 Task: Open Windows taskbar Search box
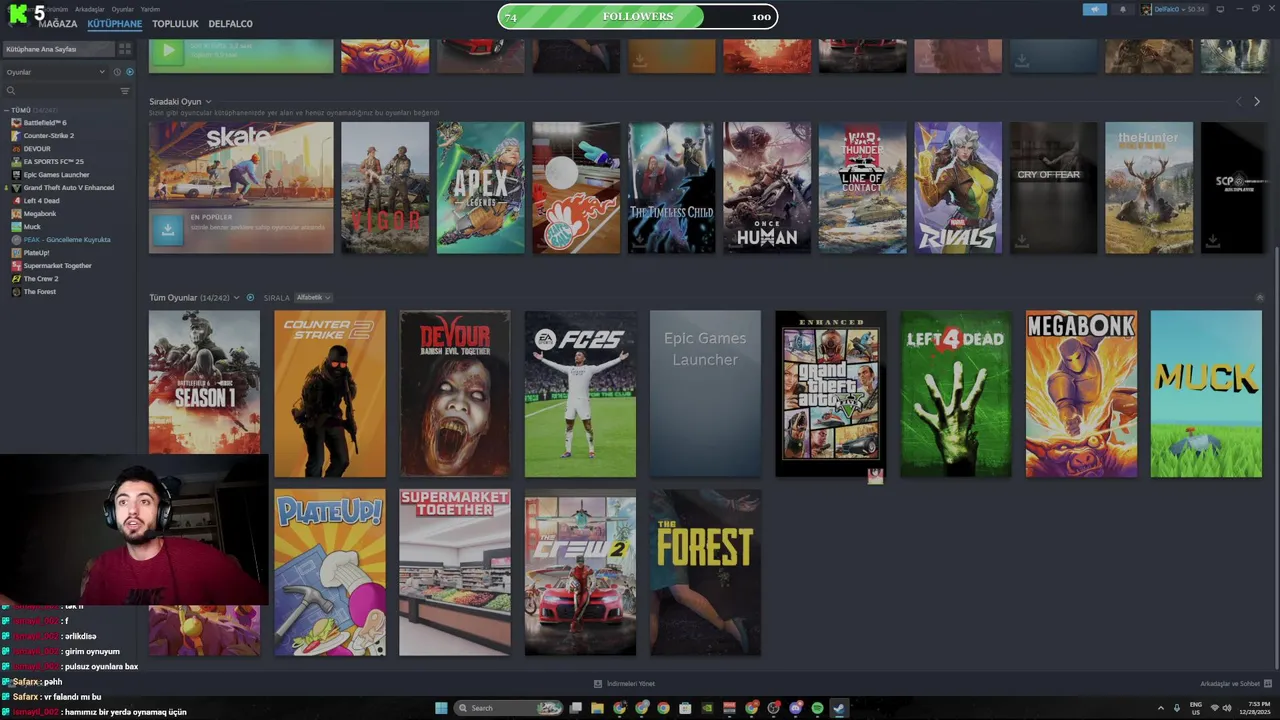(508, 708)
